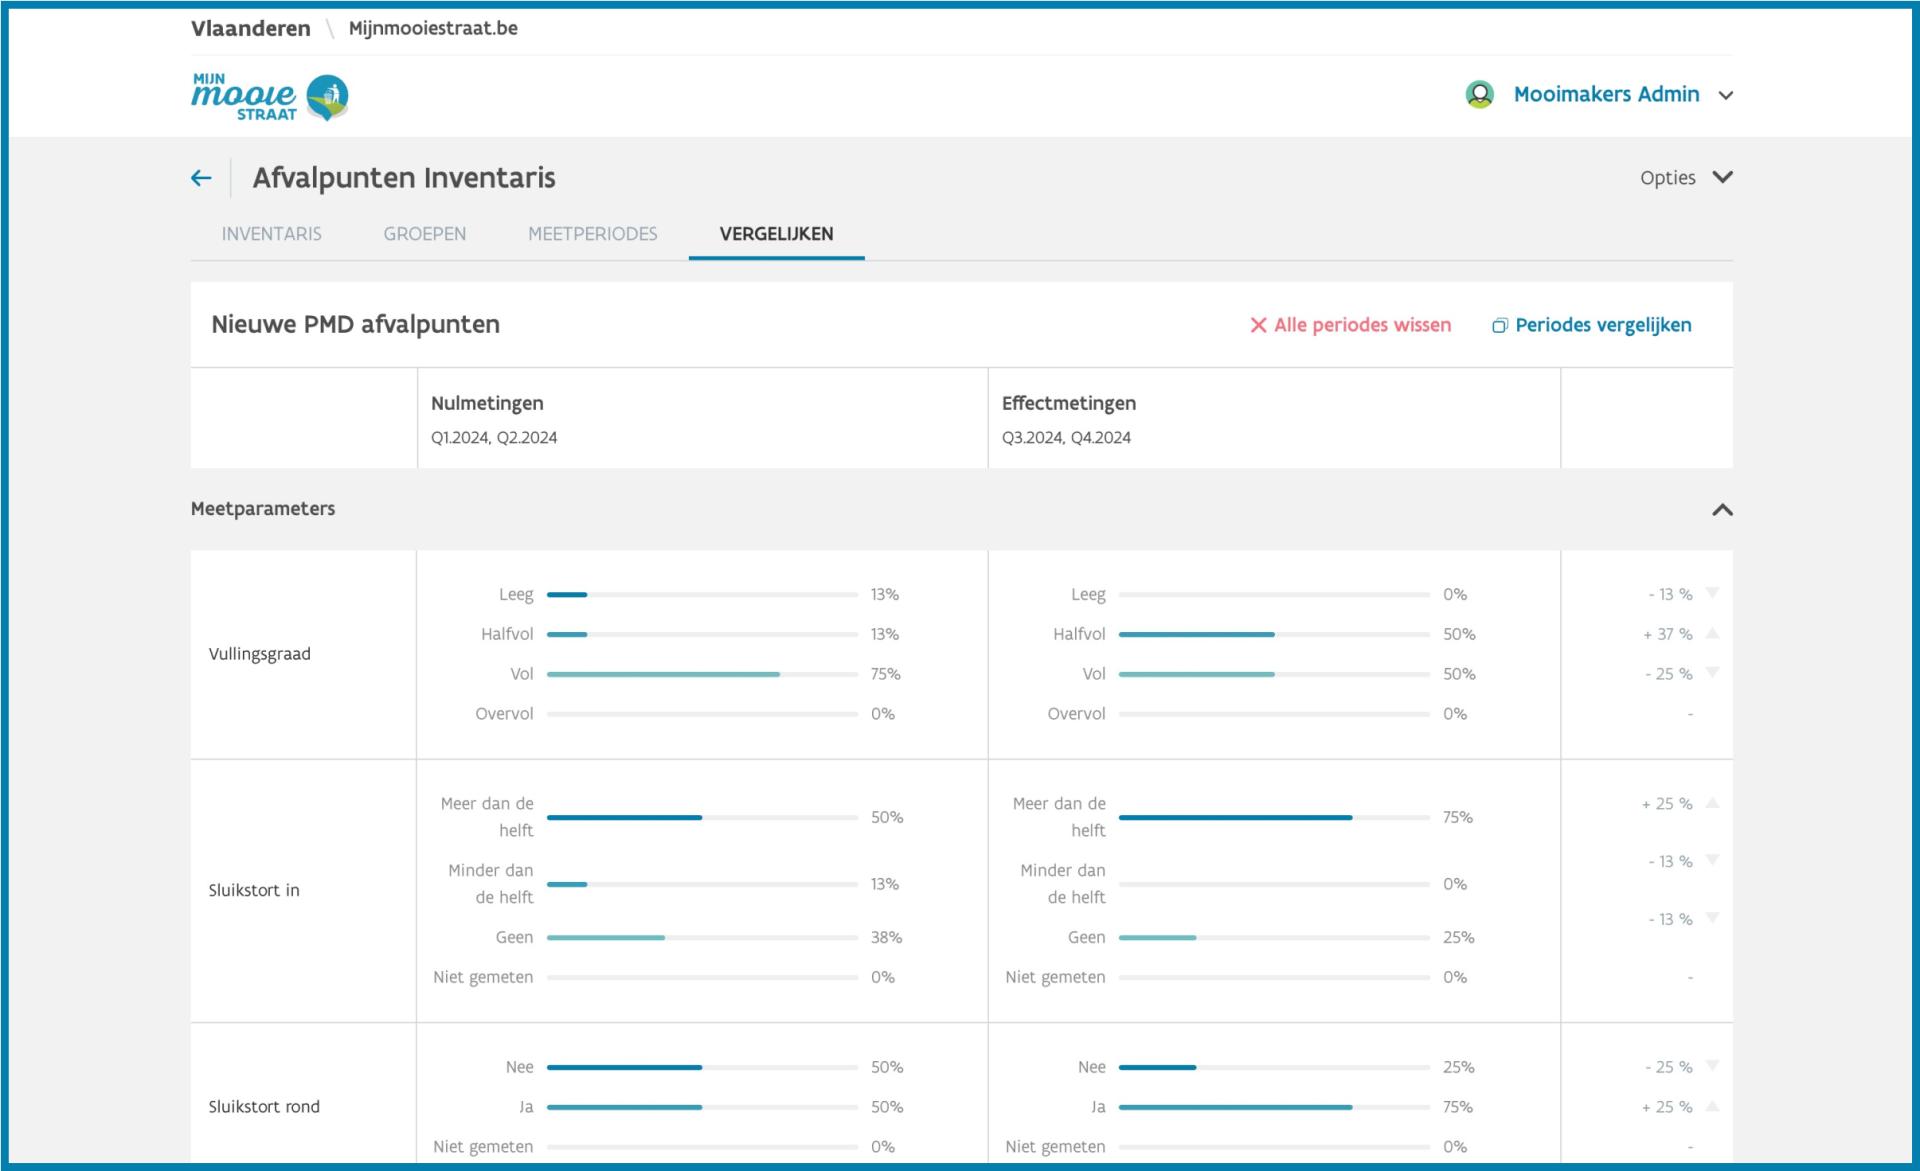Screen dimensions: 1920x1171
Task: Select the Sluikstort in row label
Action: coord(254,890)
